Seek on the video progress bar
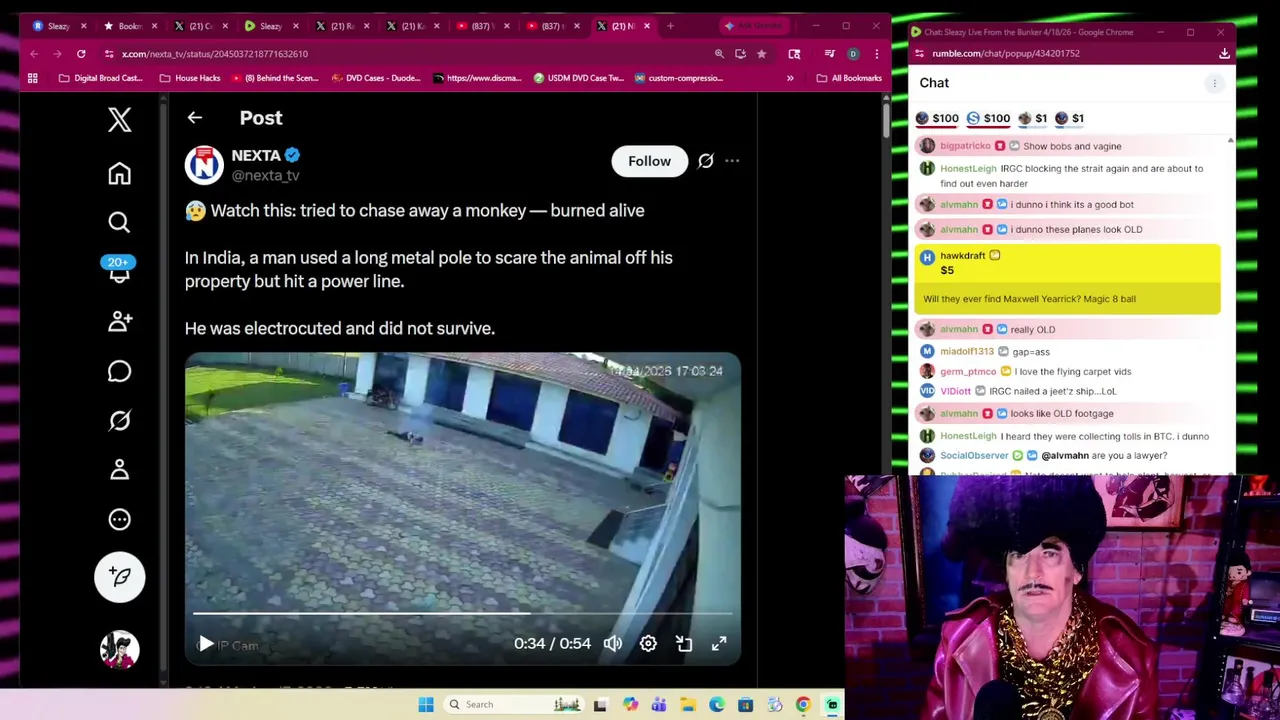Screen dimensions: 1280x720 point(462,613)
